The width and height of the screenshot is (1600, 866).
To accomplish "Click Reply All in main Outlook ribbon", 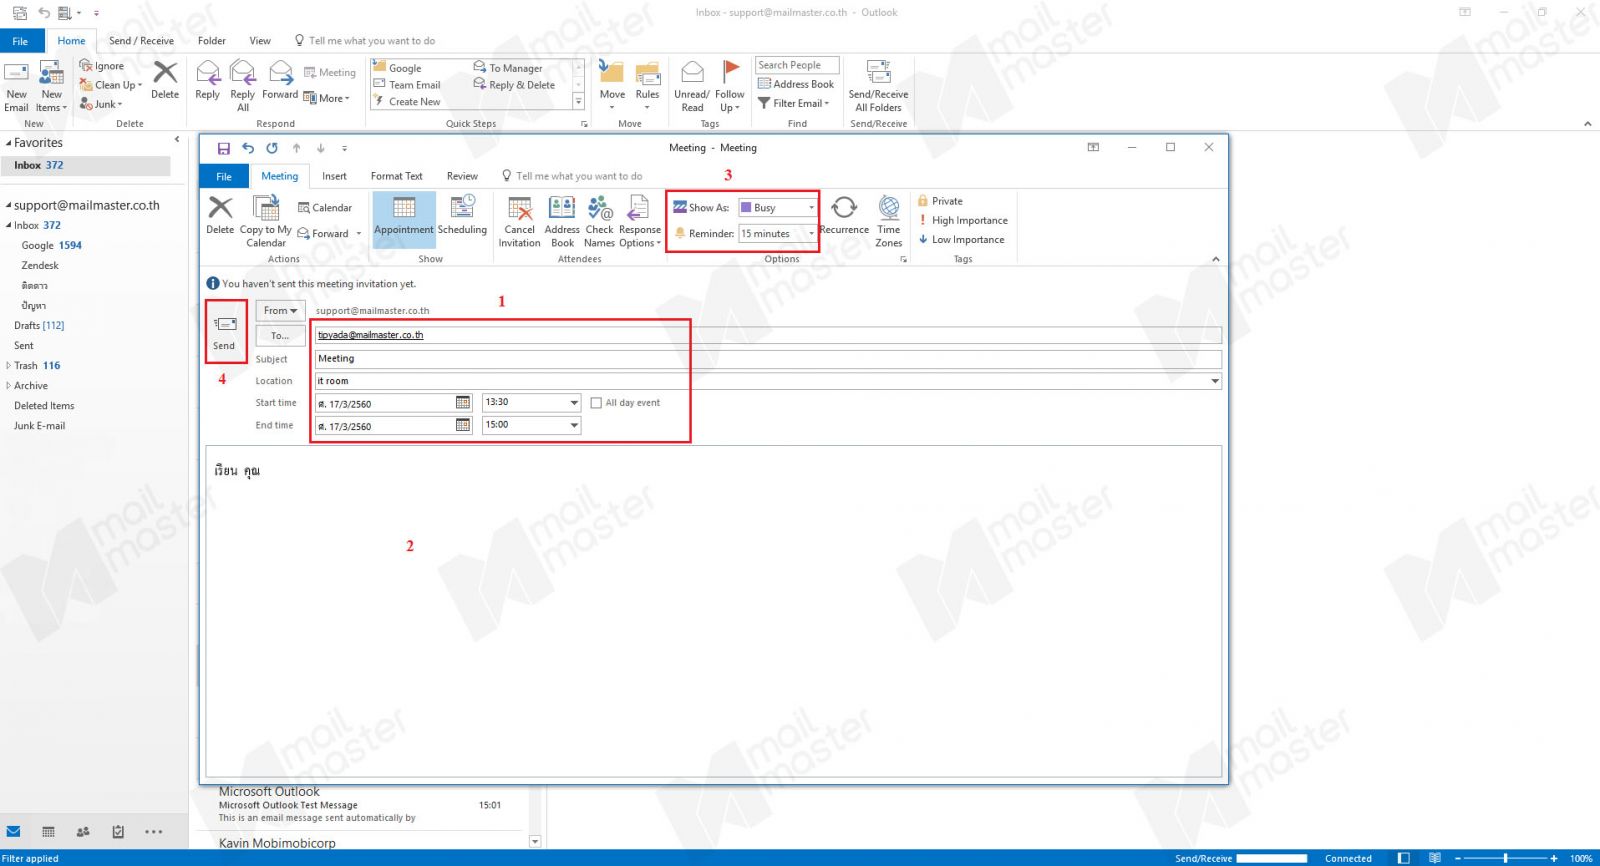I will [243, 87].
